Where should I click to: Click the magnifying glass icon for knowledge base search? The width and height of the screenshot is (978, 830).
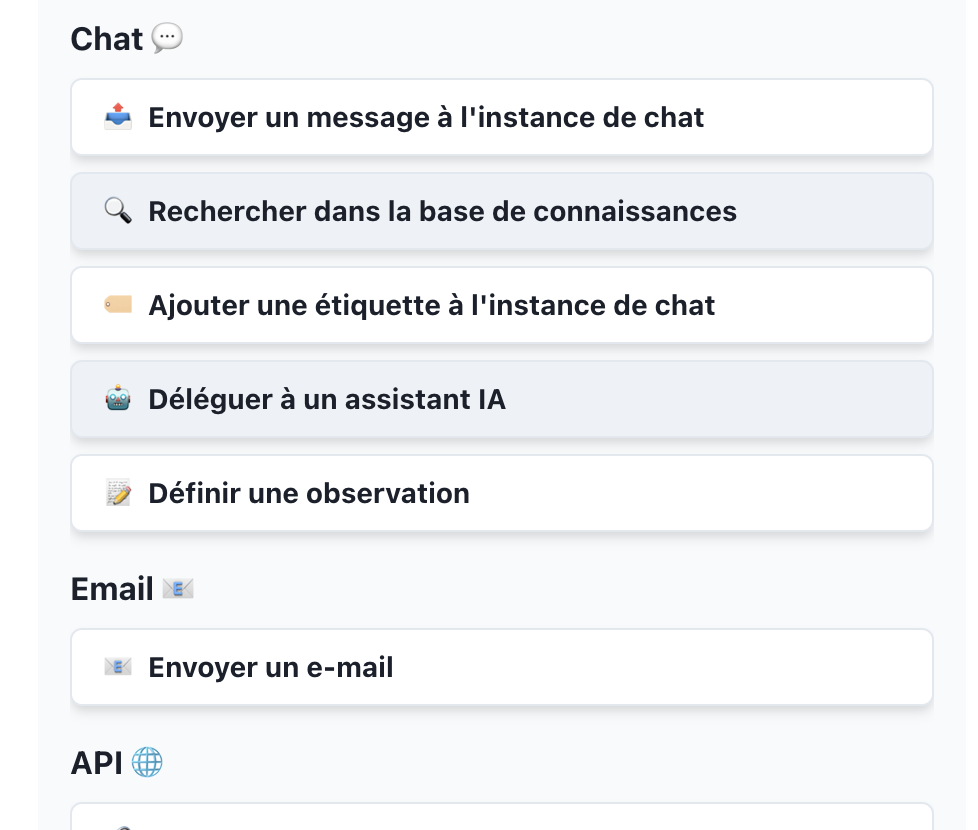(118, 212)
